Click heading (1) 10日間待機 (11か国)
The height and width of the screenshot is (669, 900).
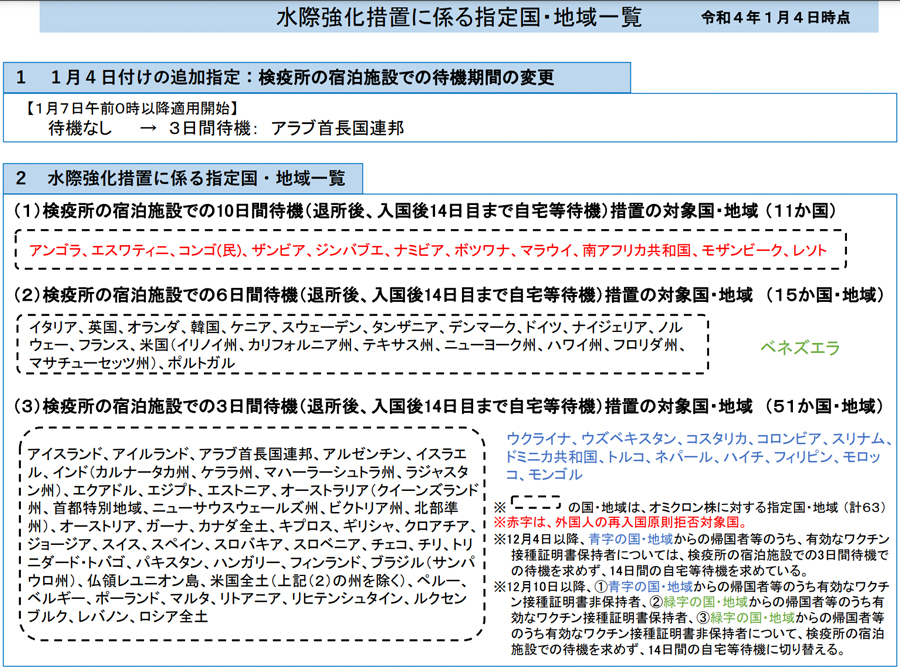pyautogui.click(x=425, y=211)
